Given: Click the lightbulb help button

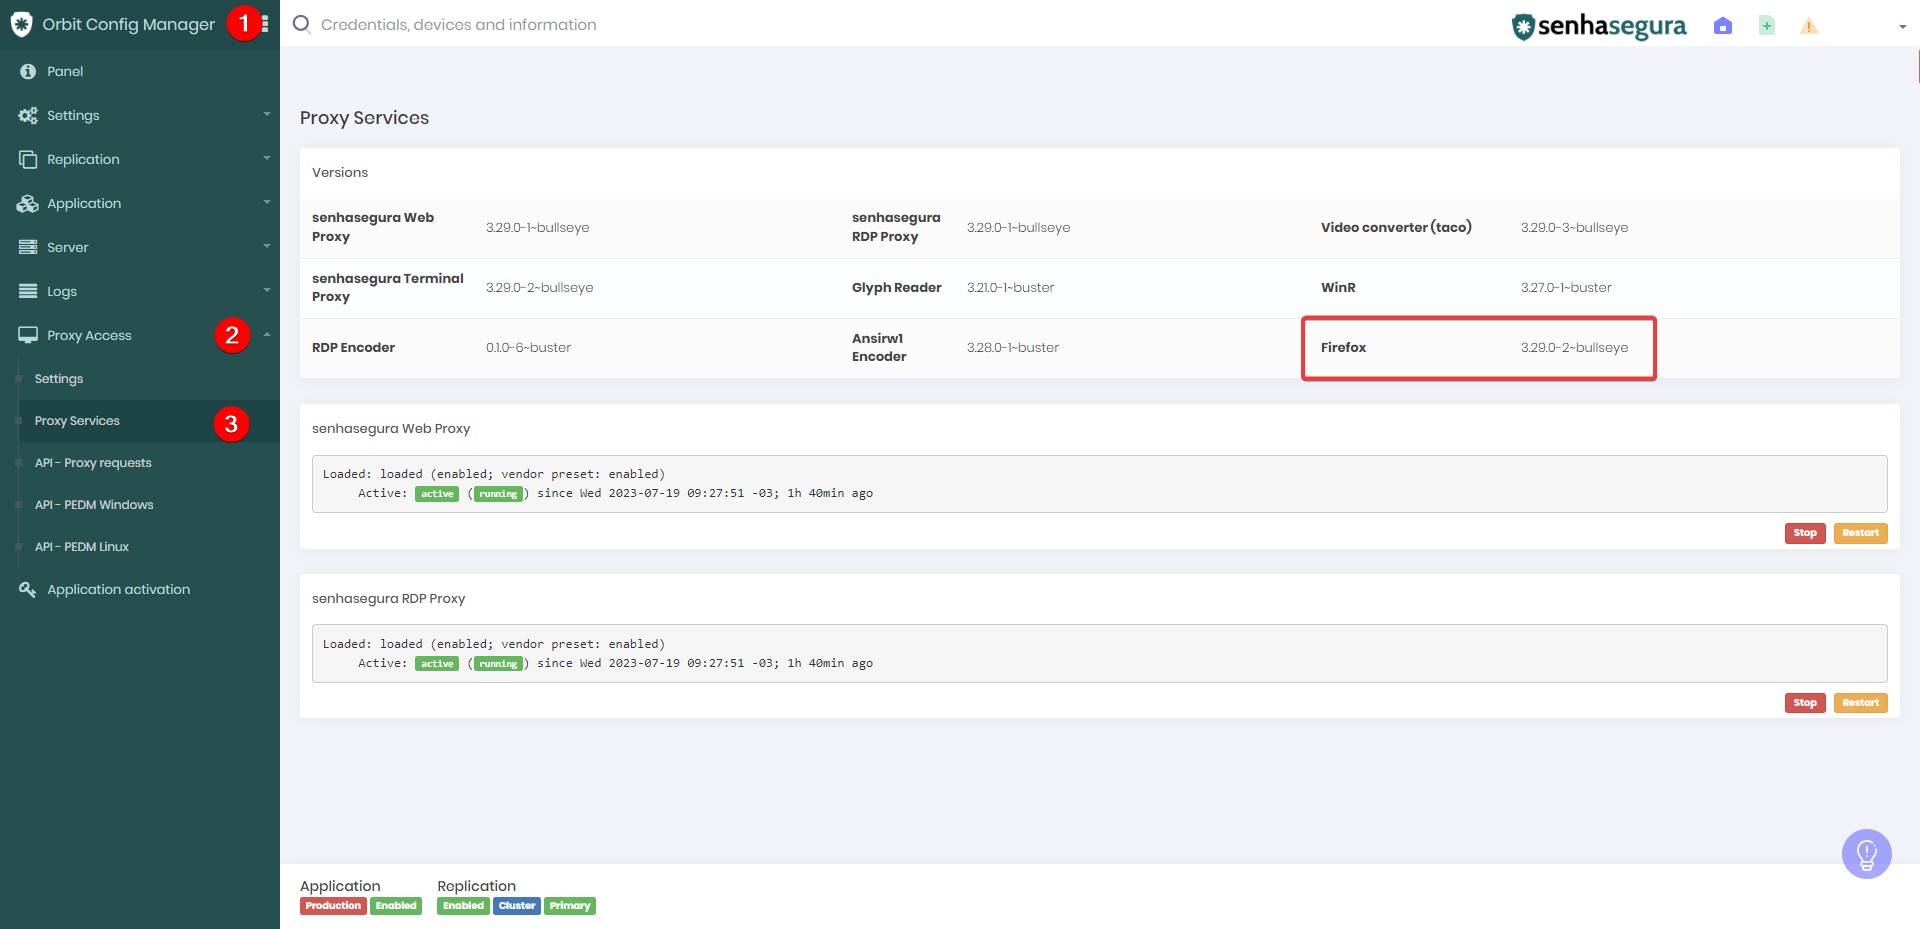Looking at the screenshot, I should click(1867, 854).
